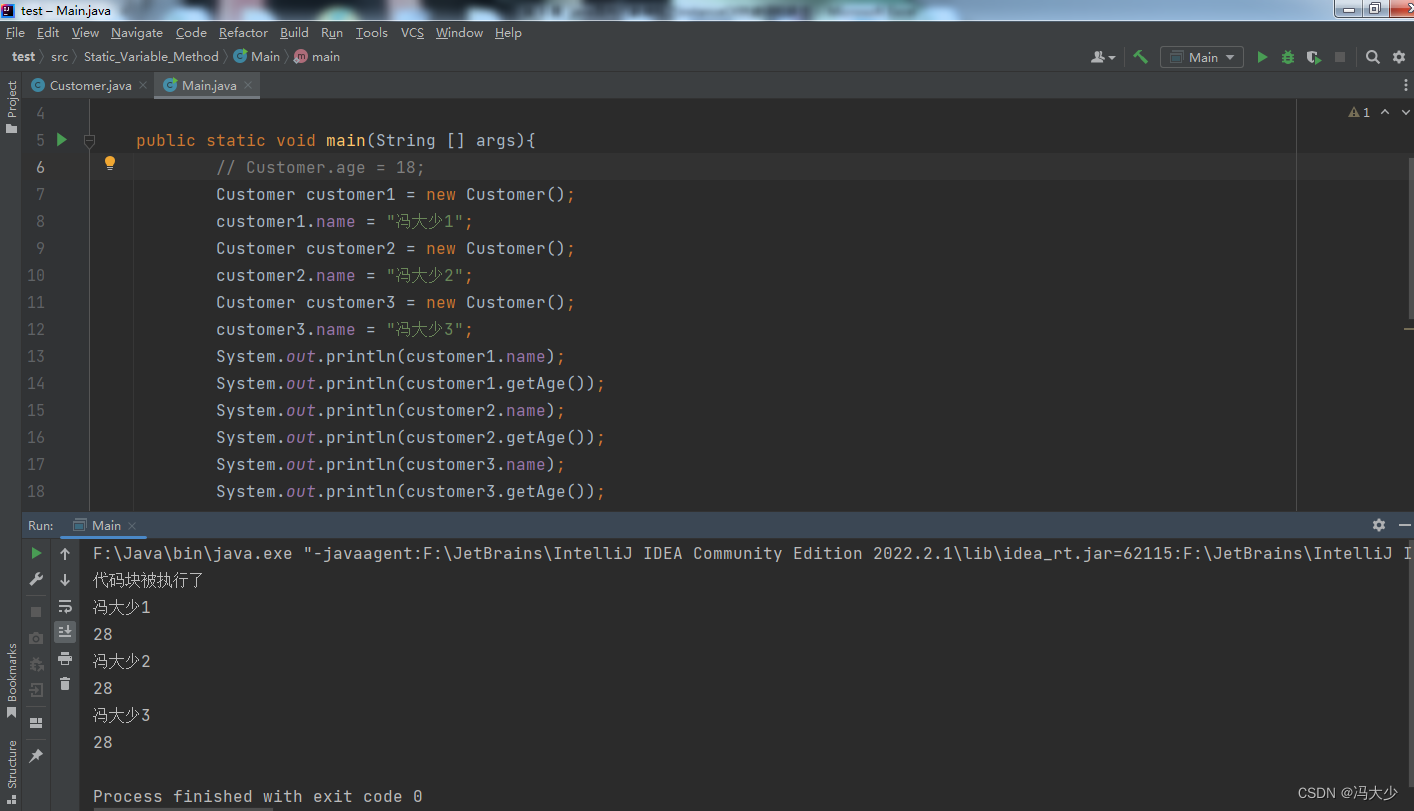The image size is (1414, 811).
Task: Click the yellow light bulb intention icon
Action: 110,163
